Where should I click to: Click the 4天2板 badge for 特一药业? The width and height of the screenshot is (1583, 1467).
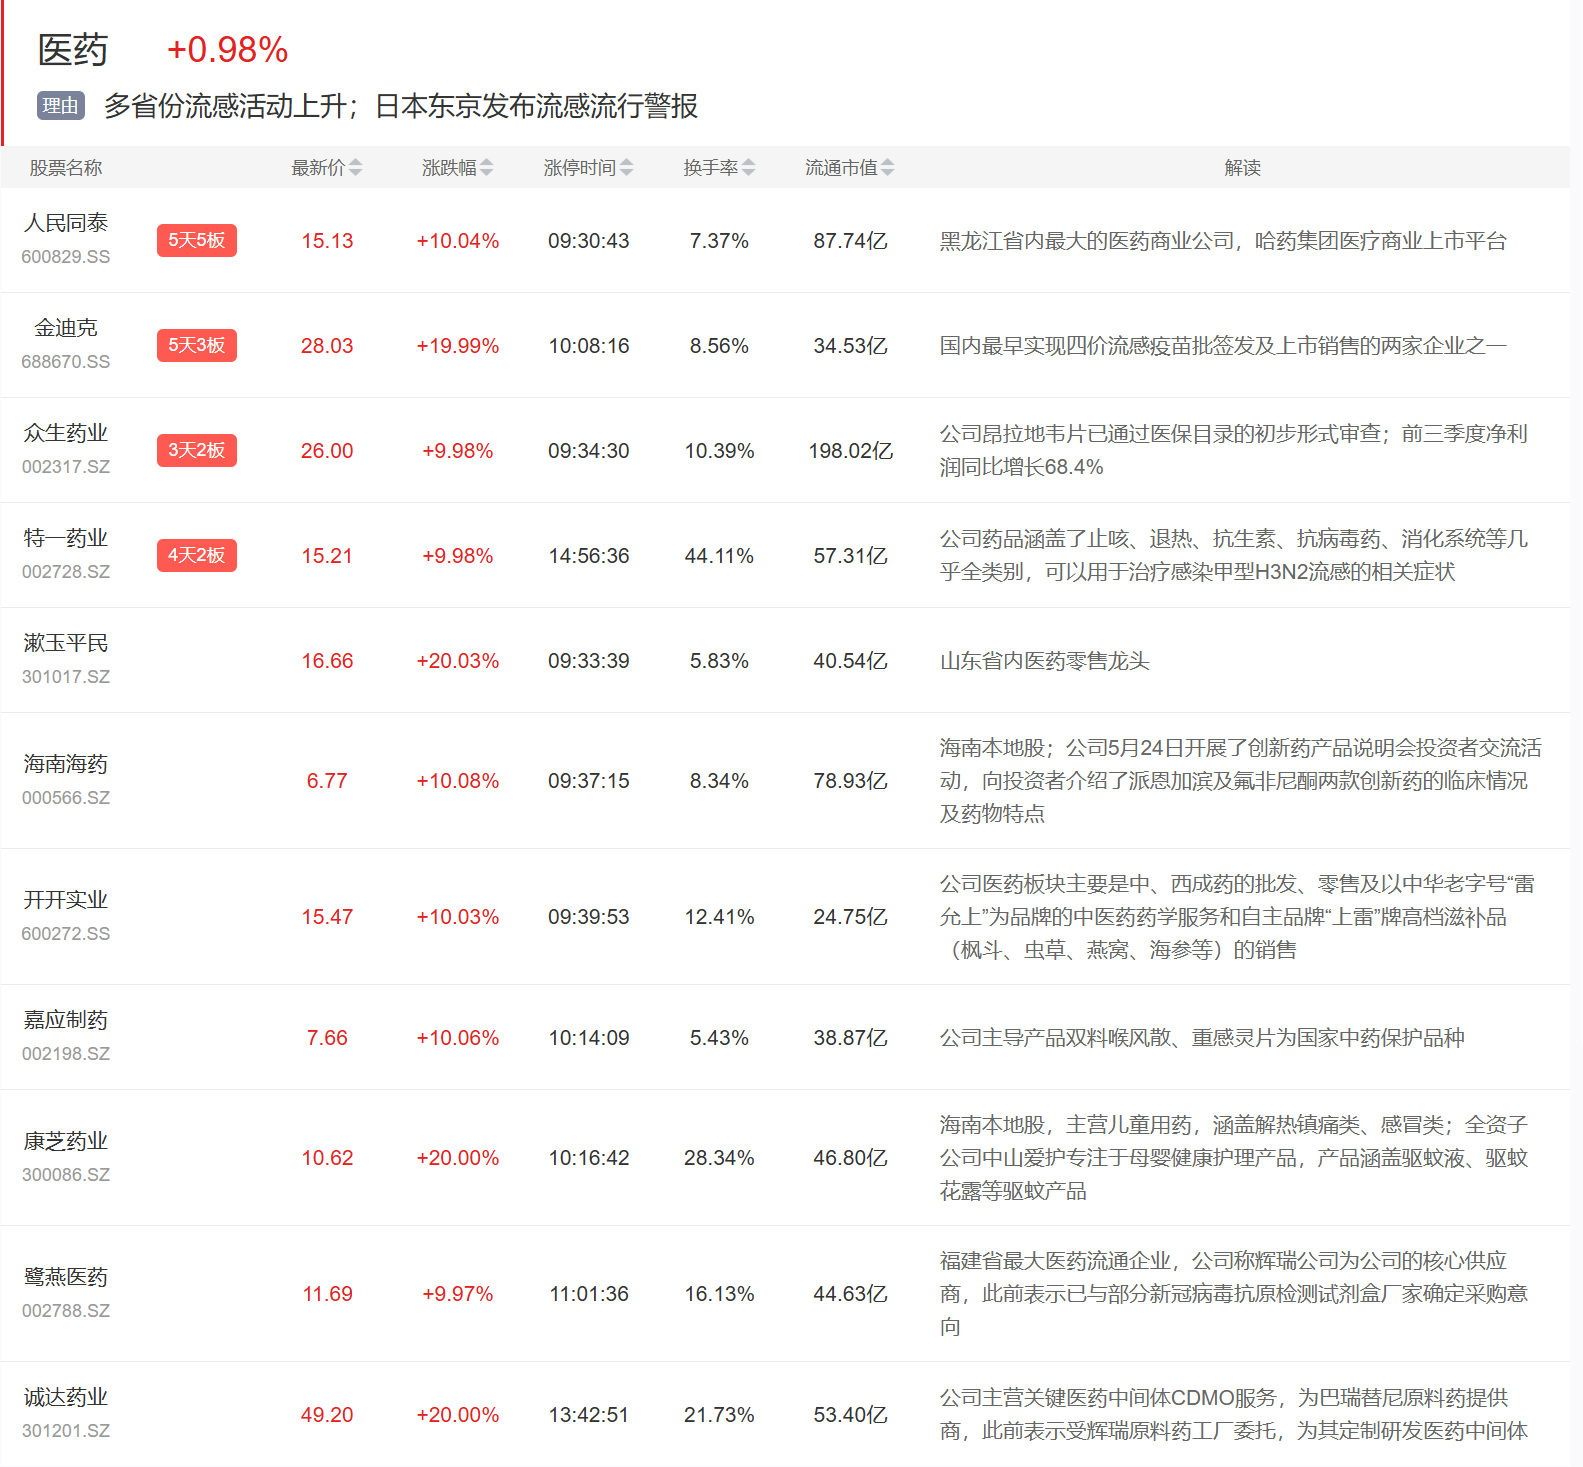(x=196, y=556)
